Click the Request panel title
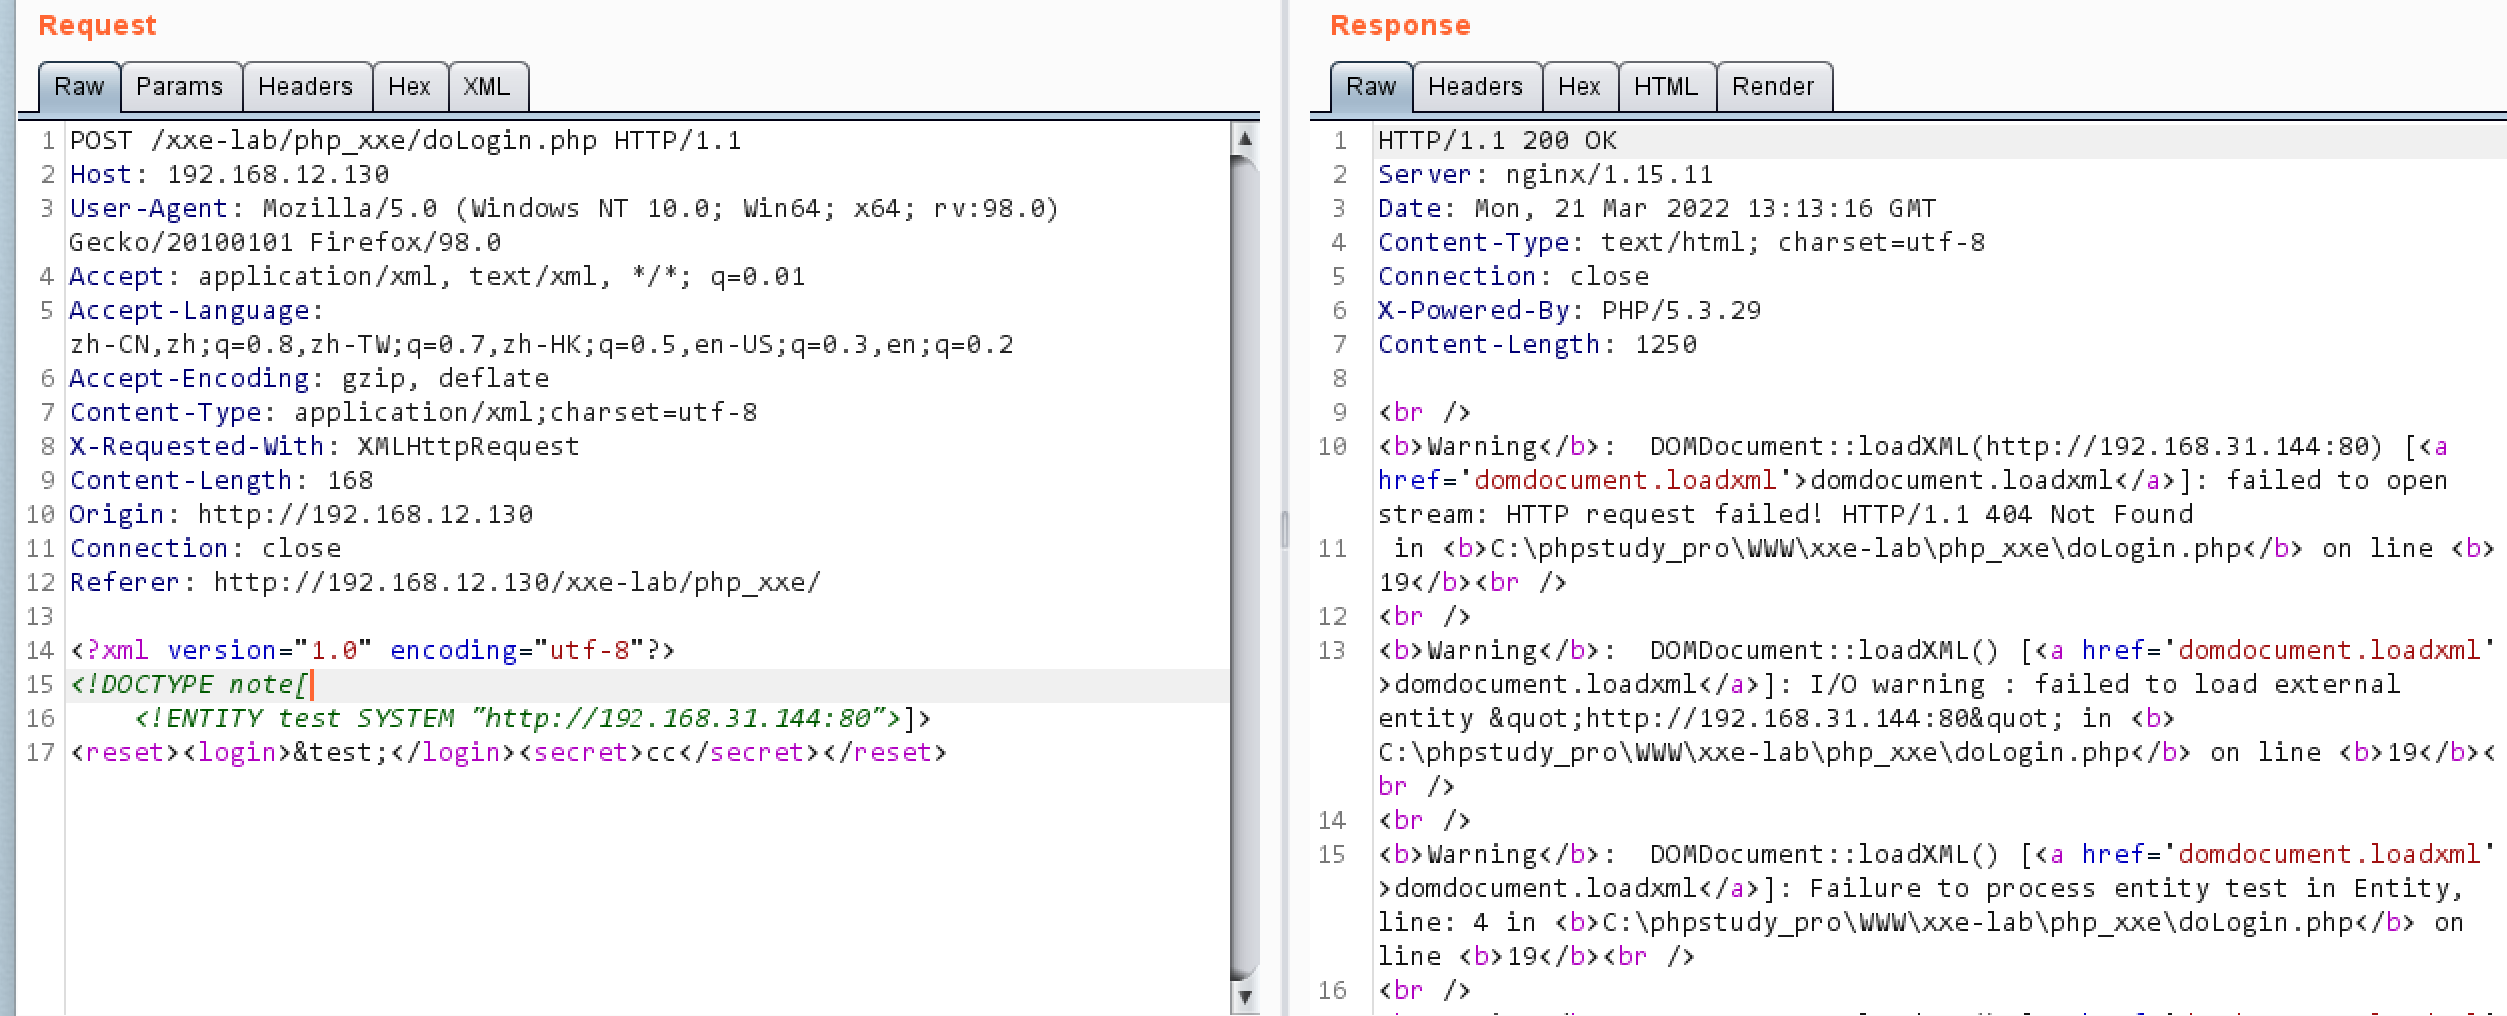Screen dimensions: 2507x1016 tap(97, 25)
